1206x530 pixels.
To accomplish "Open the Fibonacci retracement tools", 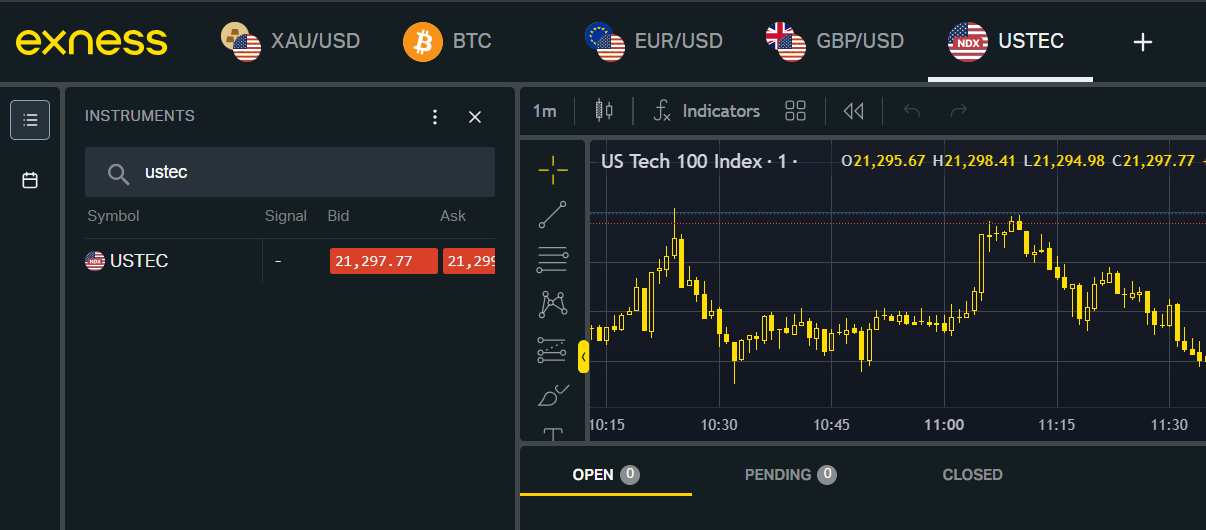I will pyautogui.click(x=553, y=260).
